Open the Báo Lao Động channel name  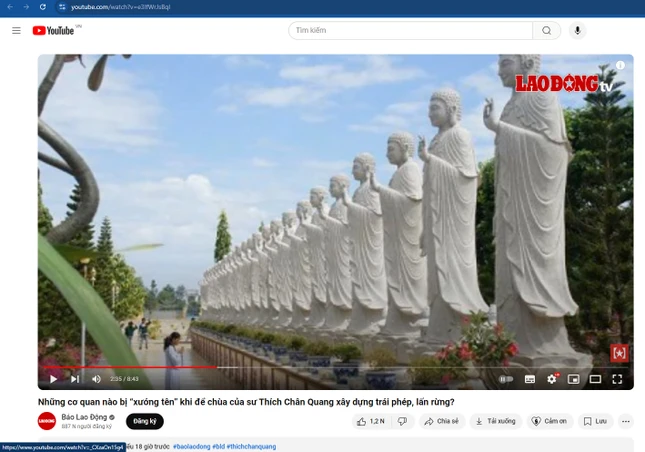pos(84,417)
